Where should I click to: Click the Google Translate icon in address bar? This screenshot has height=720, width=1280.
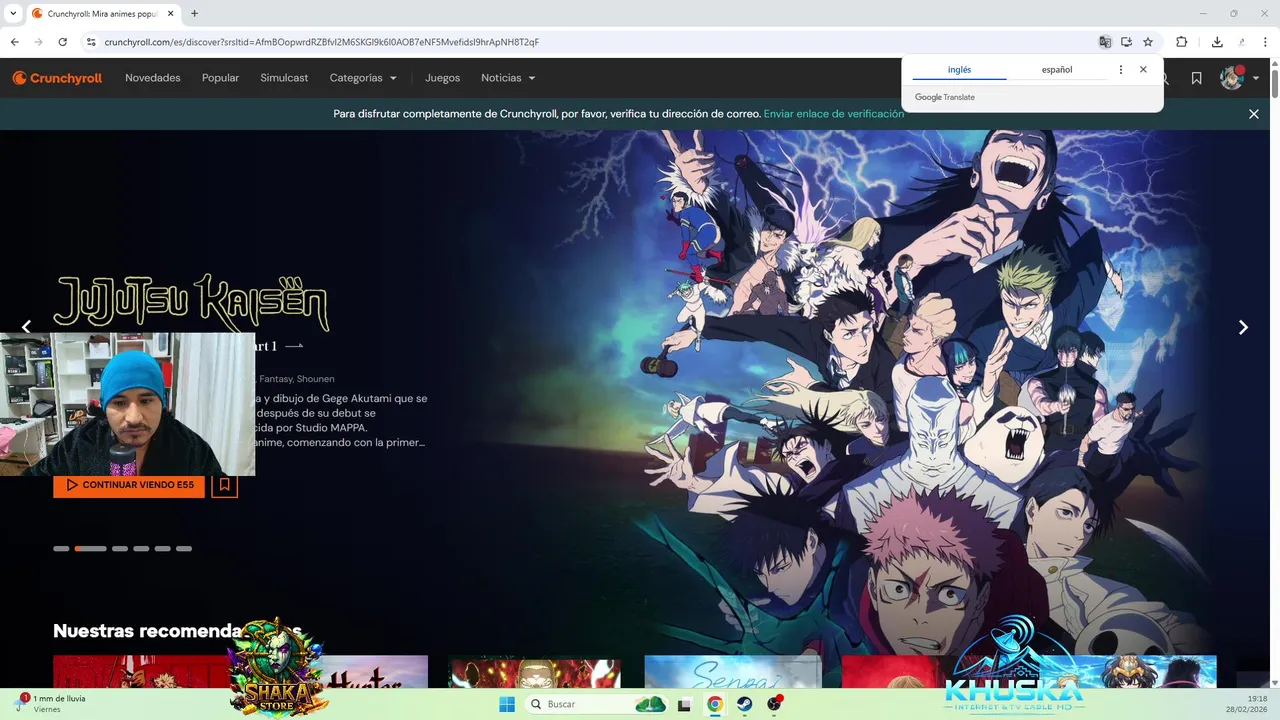pyautogui.click(x=1104, y=42)
